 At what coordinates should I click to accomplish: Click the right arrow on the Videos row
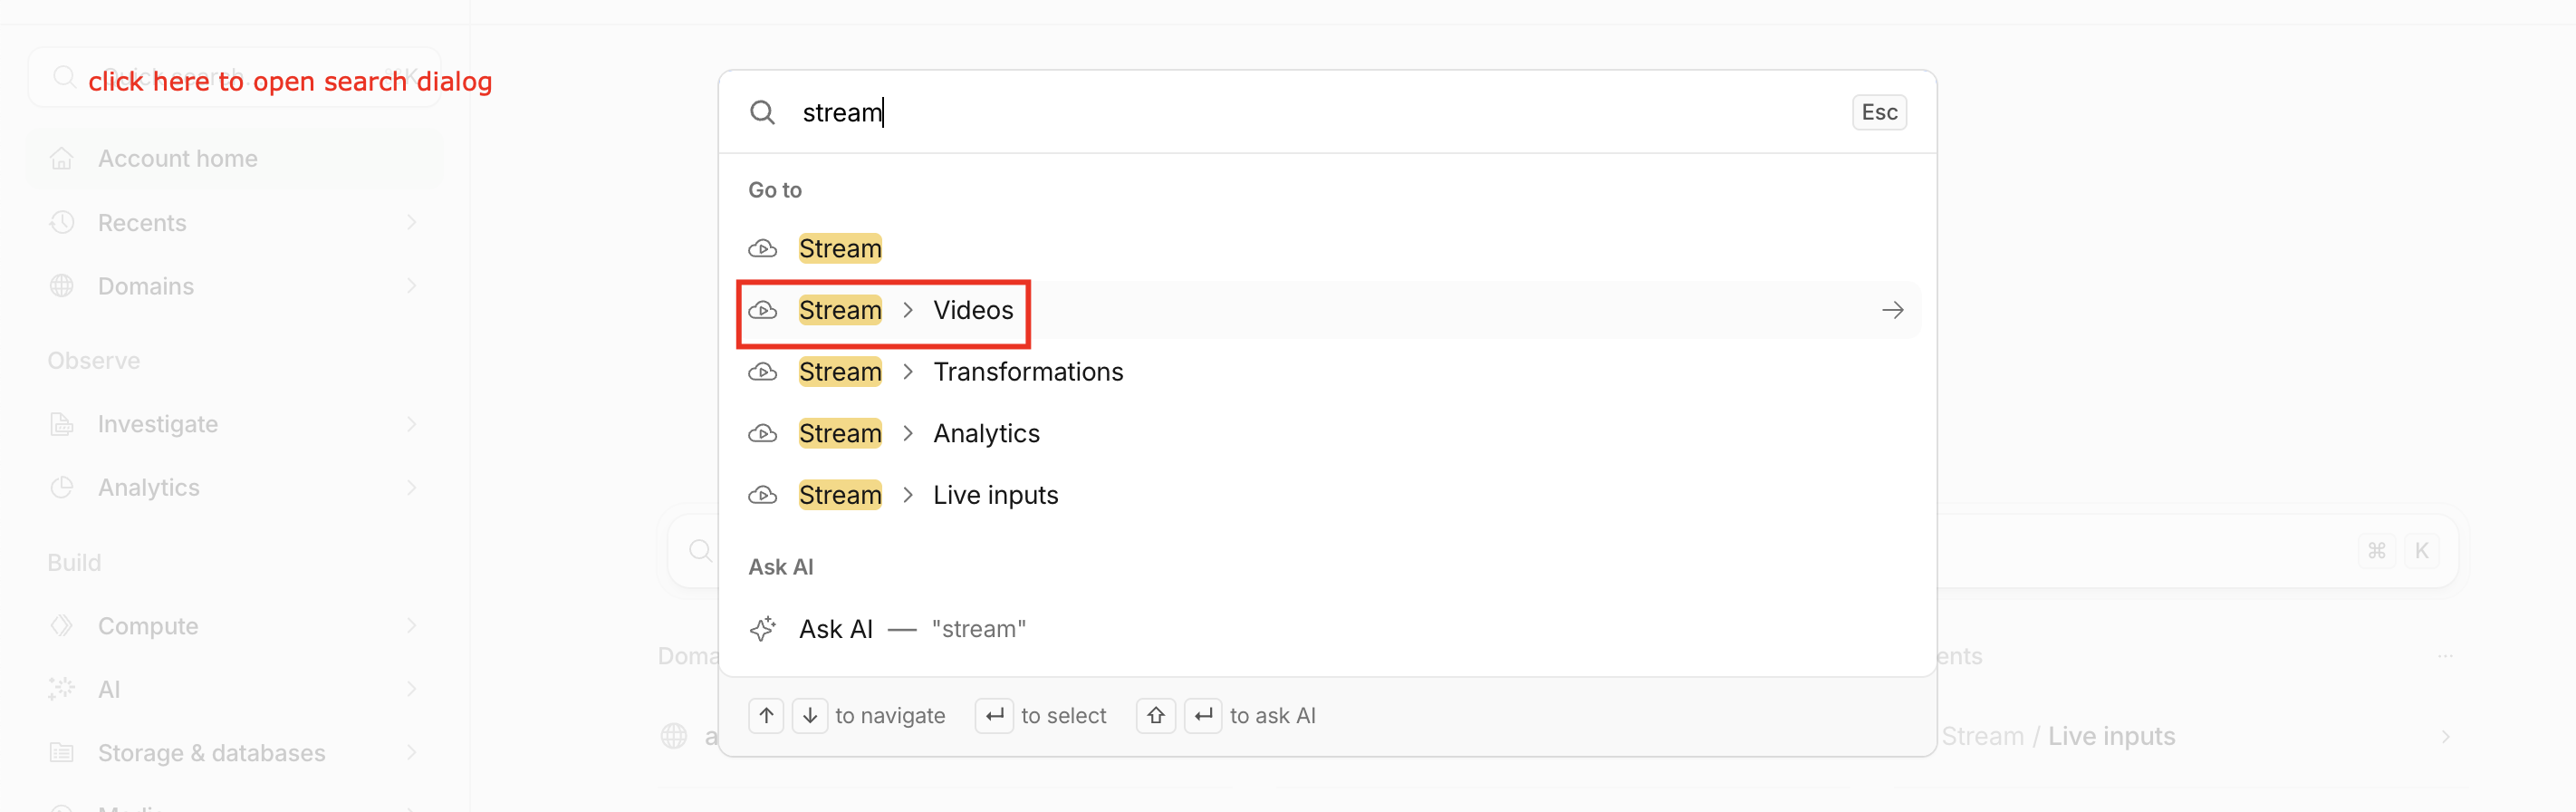[1892, 310]
